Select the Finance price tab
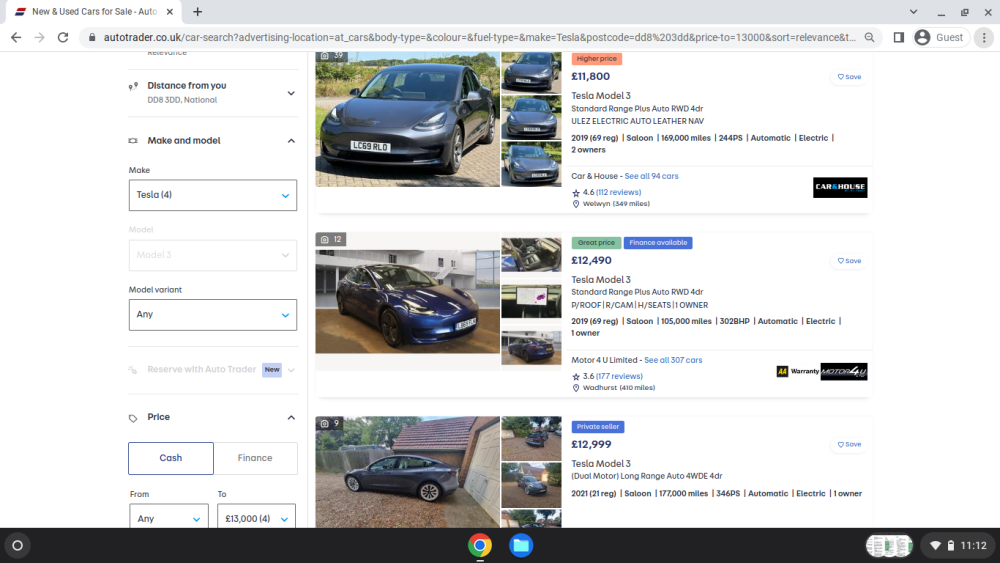Viewport: 1000px width, 563px height. pos(255,458)
